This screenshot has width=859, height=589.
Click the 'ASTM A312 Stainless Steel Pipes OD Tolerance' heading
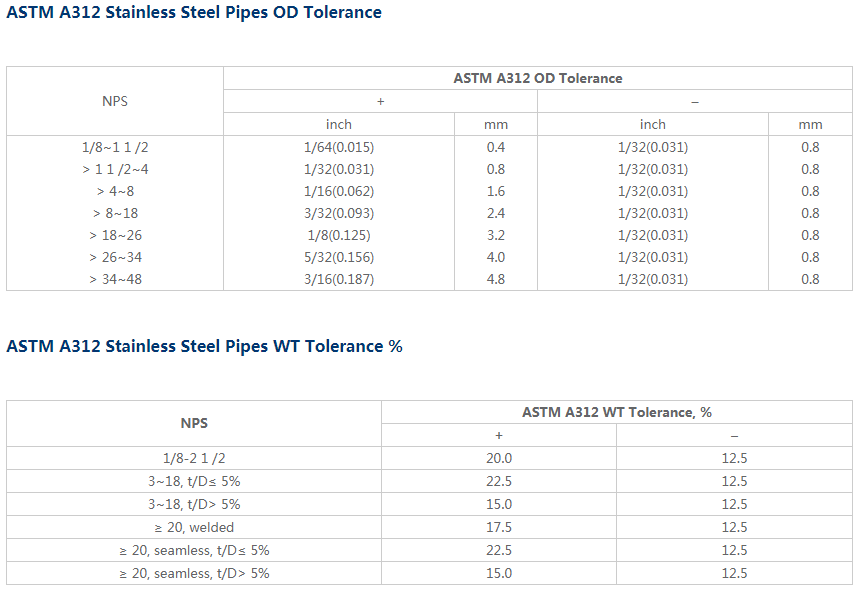tap(193, 13)
